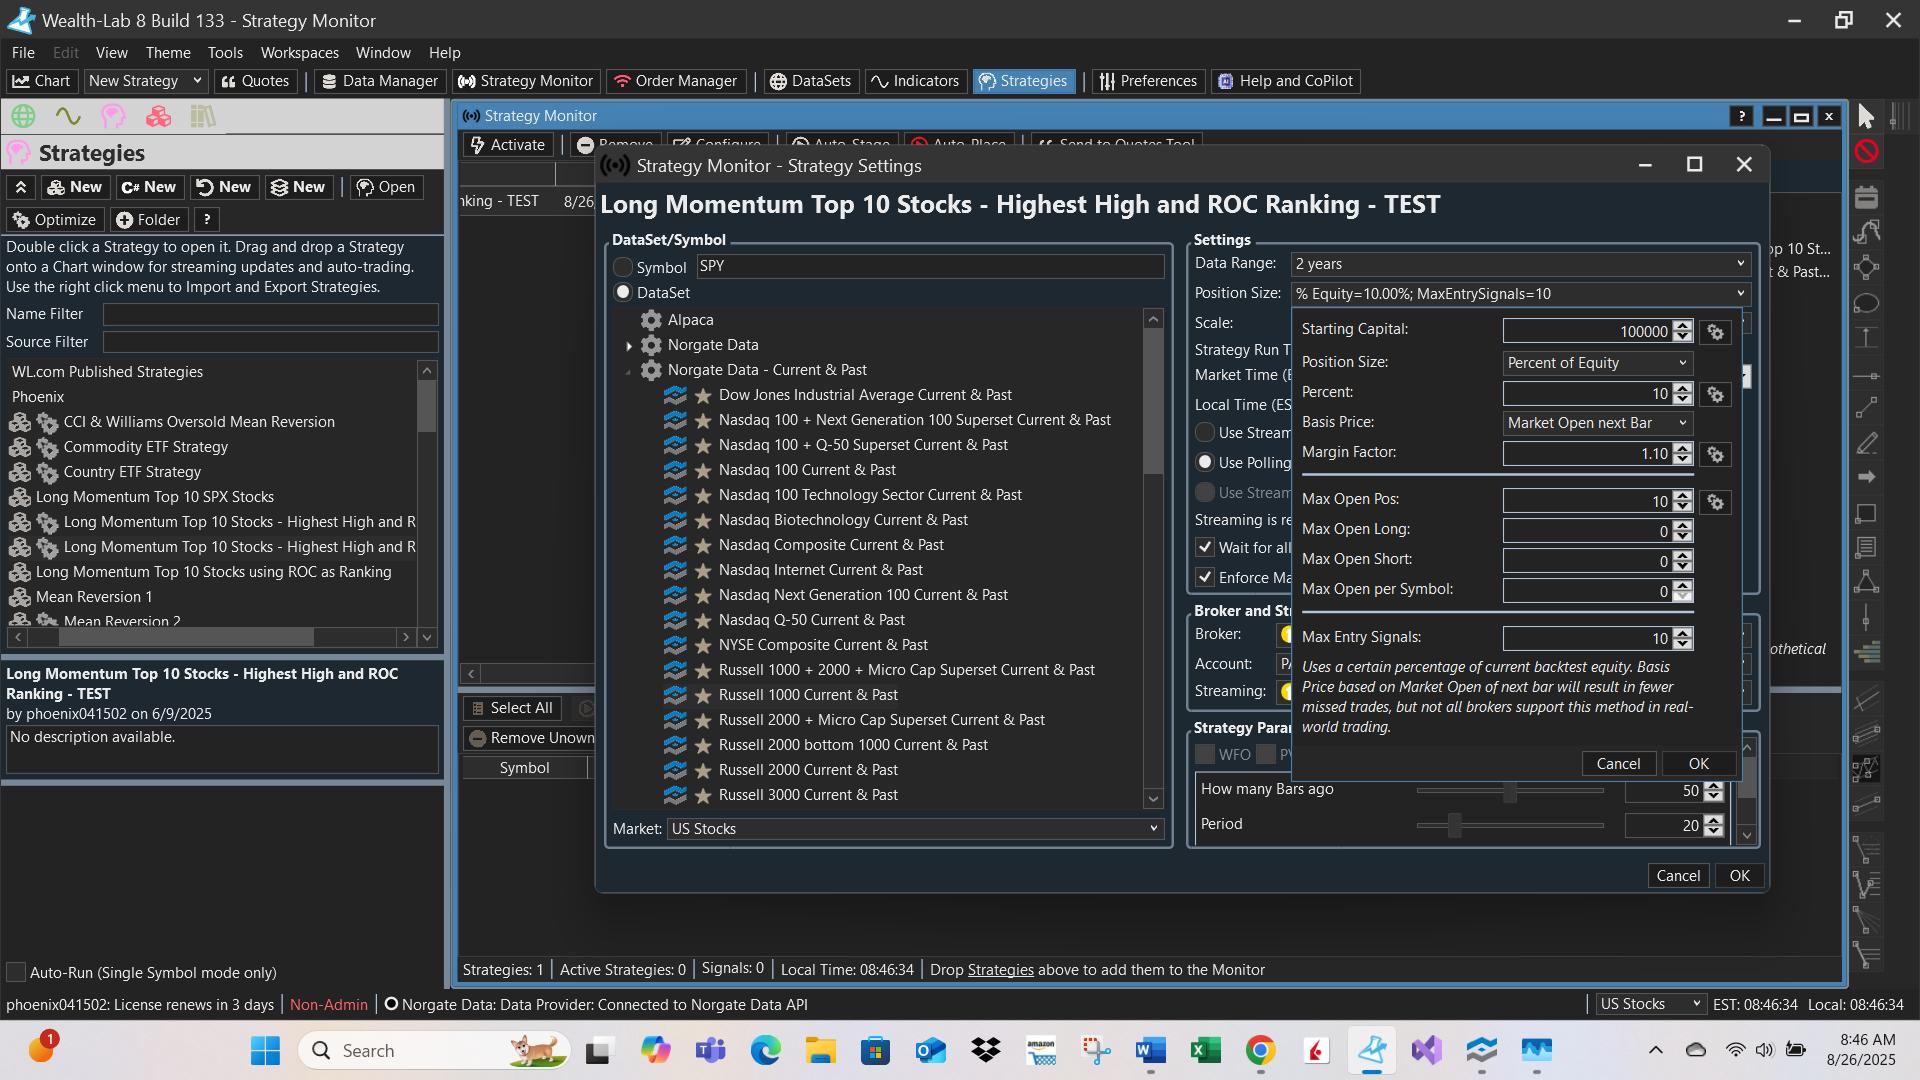The width and height of the screenshot is (1920, 1080).
Task: Open the Theme menu
Action: [168, 53]
